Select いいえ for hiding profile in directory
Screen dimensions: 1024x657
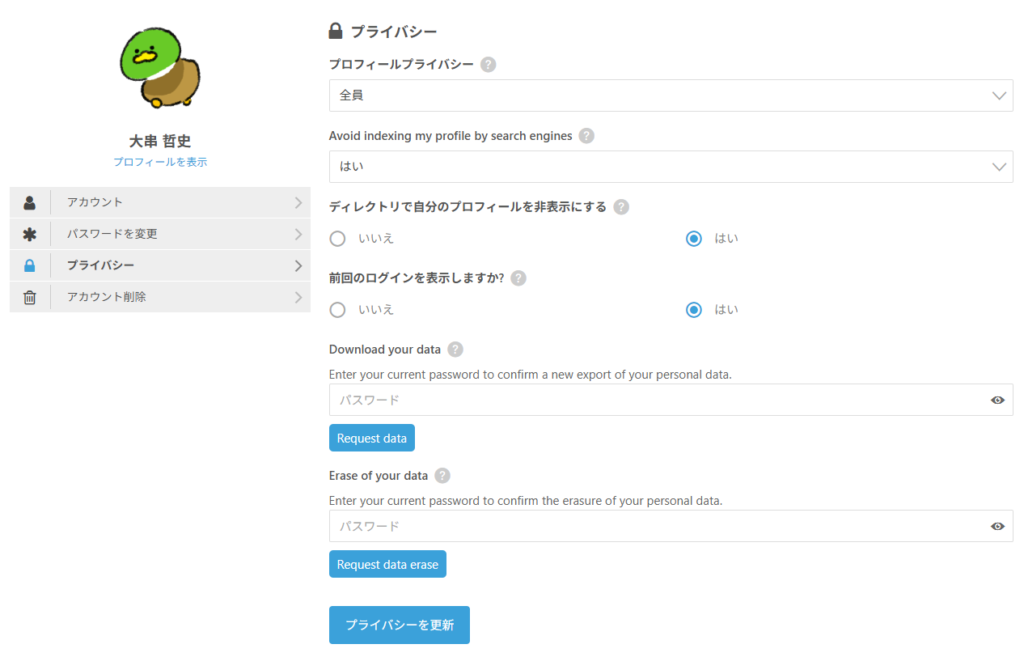point(338,239)
